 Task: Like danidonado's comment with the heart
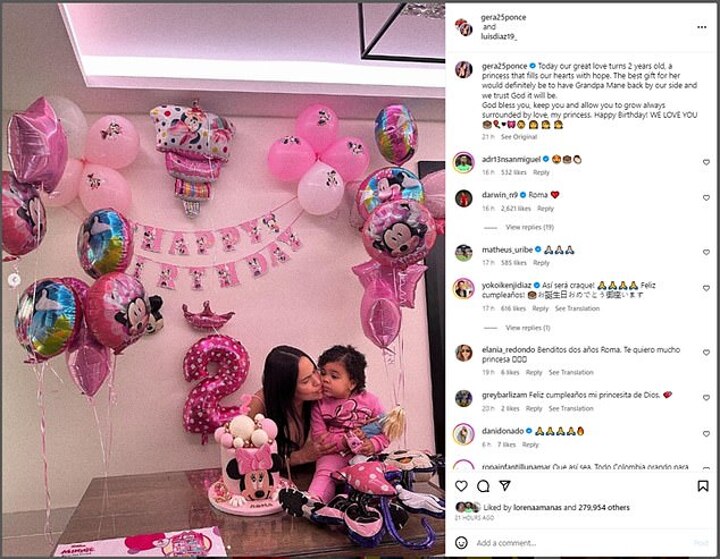tap(706, 434)
